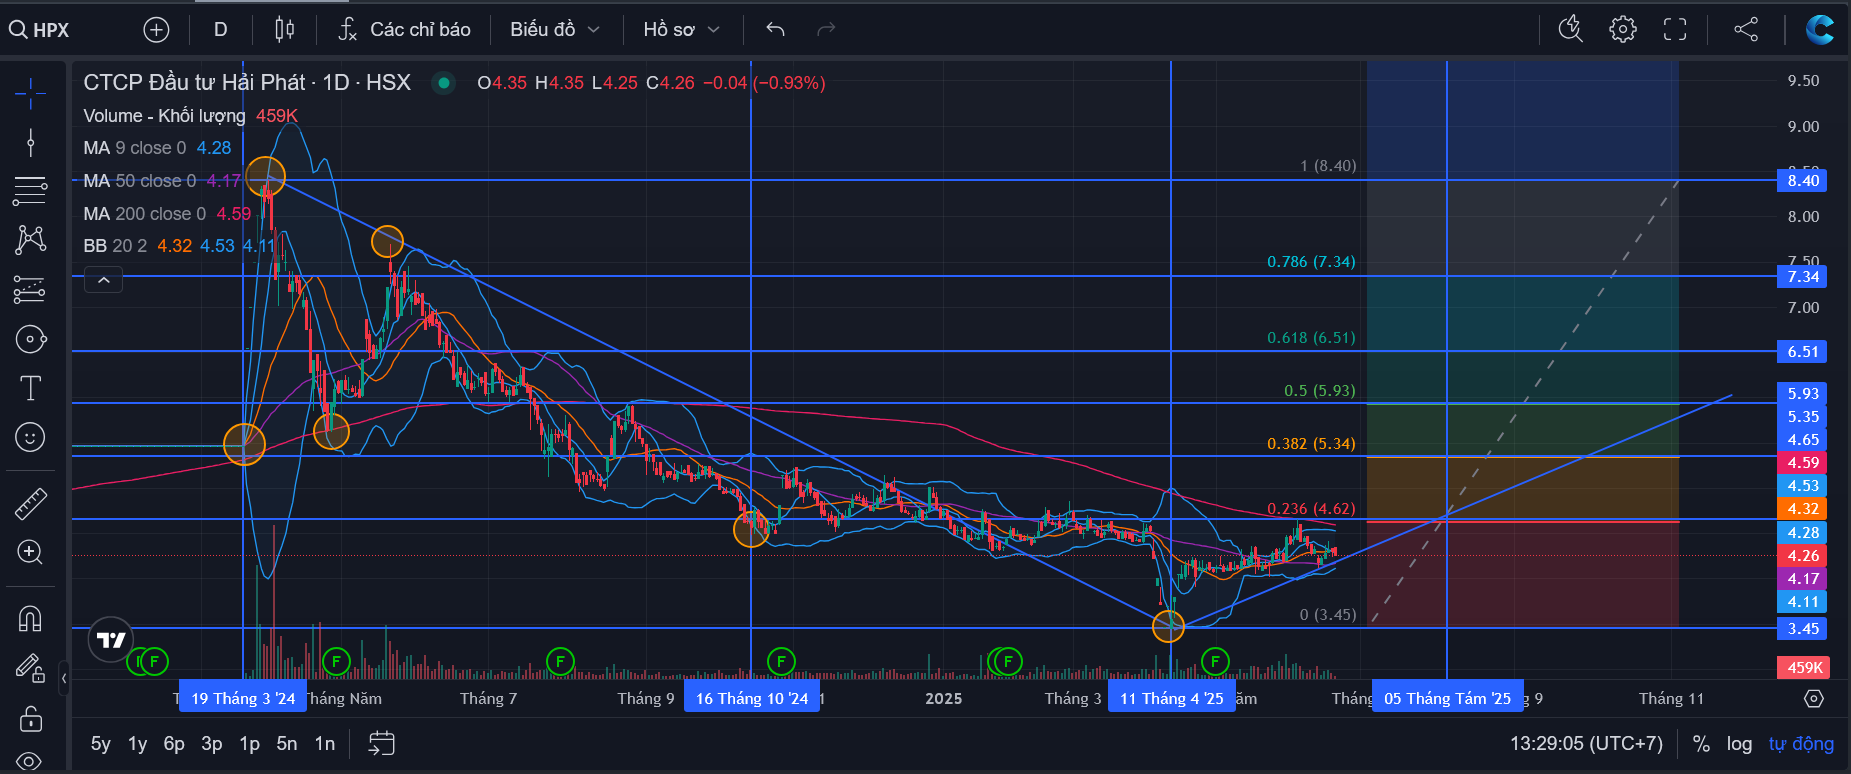This screenshot has height=774, width=1851.
Task: Open chart settings gear in top toolbar
Action: click(1623, 30)
